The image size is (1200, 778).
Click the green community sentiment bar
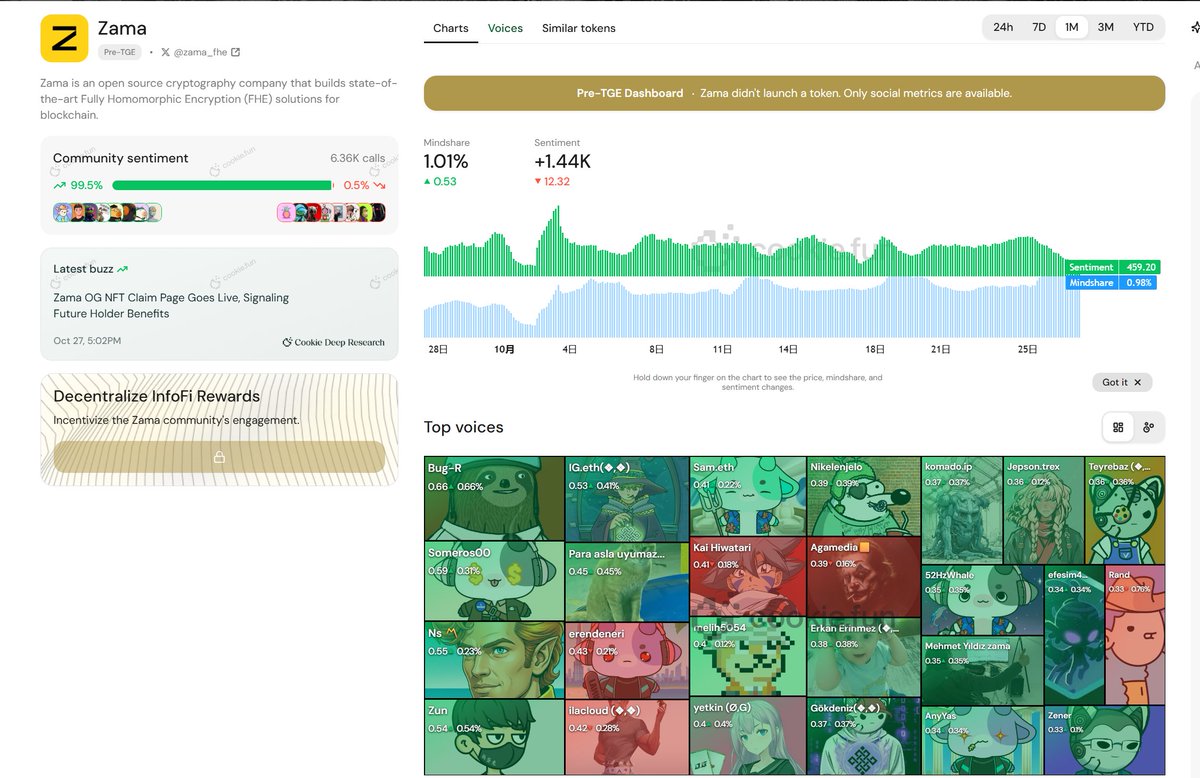[222, 185]
